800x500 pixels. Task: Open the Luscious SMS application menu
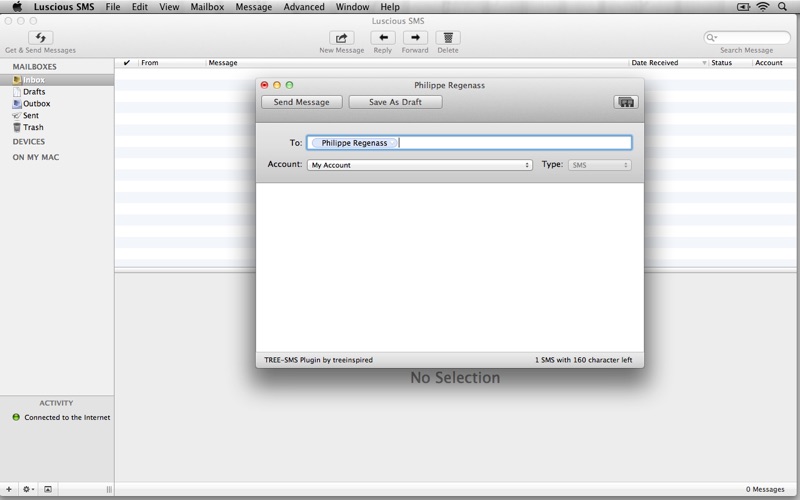pos(64,7)
